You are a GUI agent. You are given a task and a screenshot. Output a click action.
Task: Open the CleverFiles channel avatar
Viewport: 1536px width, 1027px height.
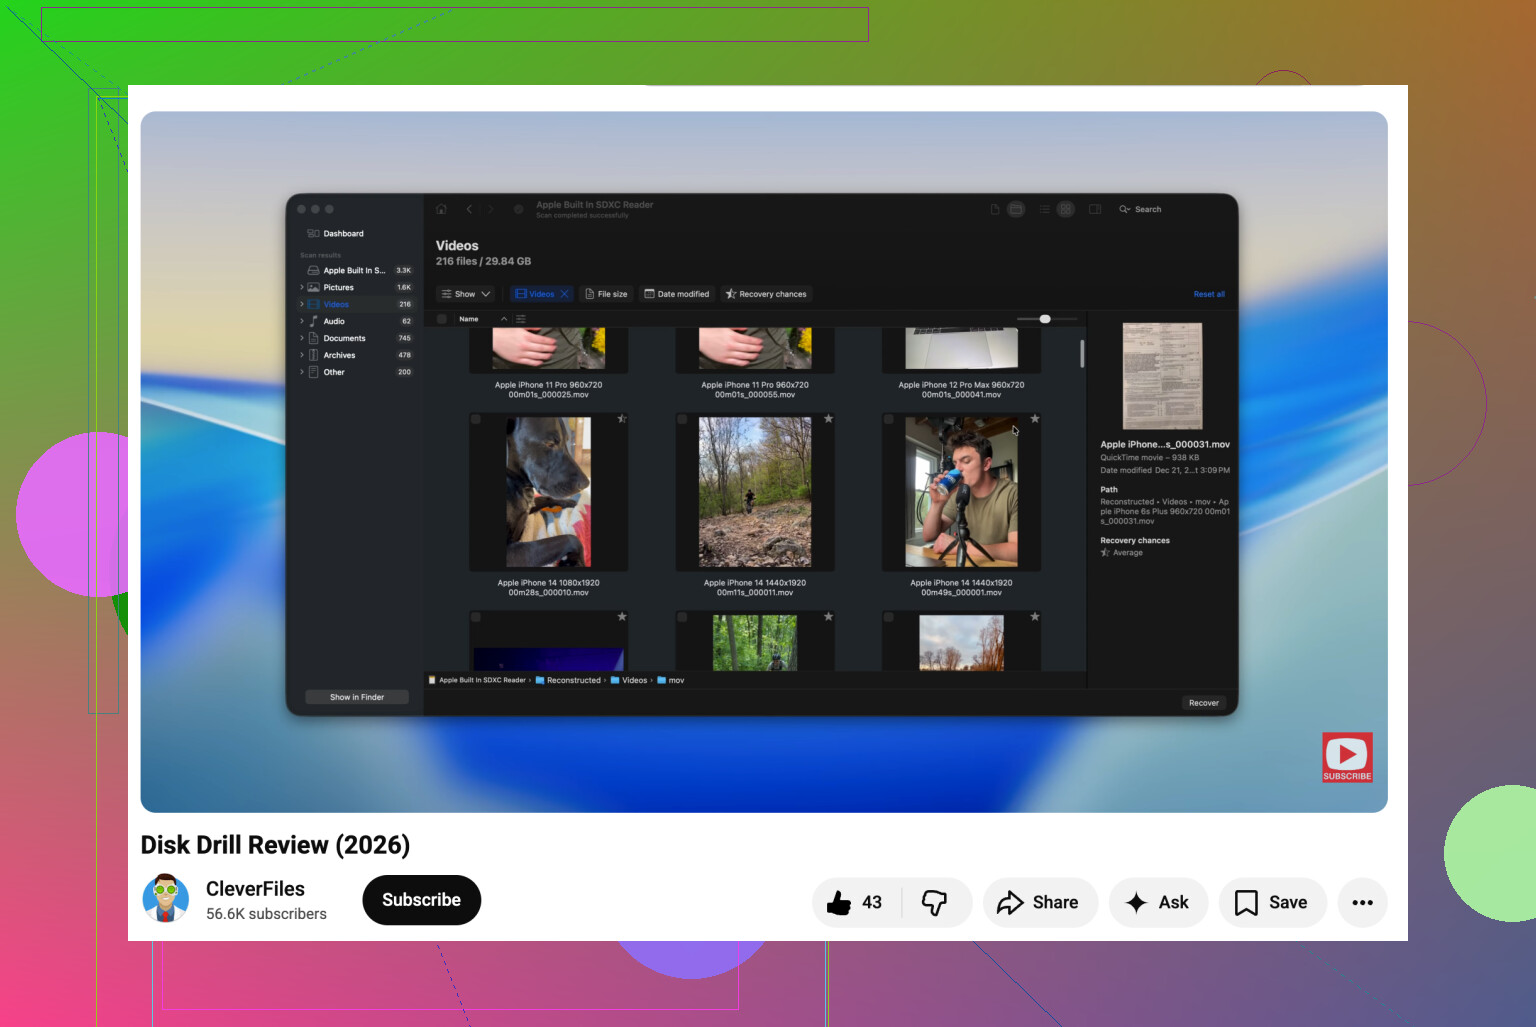[166, 898]
